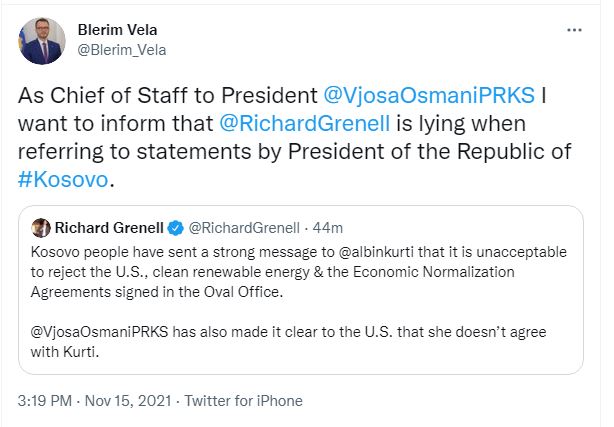Click Richard Grenell's small avatar

[42, 227]
